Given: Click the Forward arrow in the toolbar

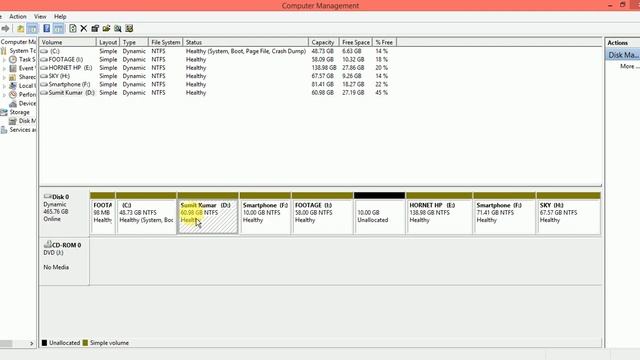Looking at the screenshot, I should click(x=5, y=29).
